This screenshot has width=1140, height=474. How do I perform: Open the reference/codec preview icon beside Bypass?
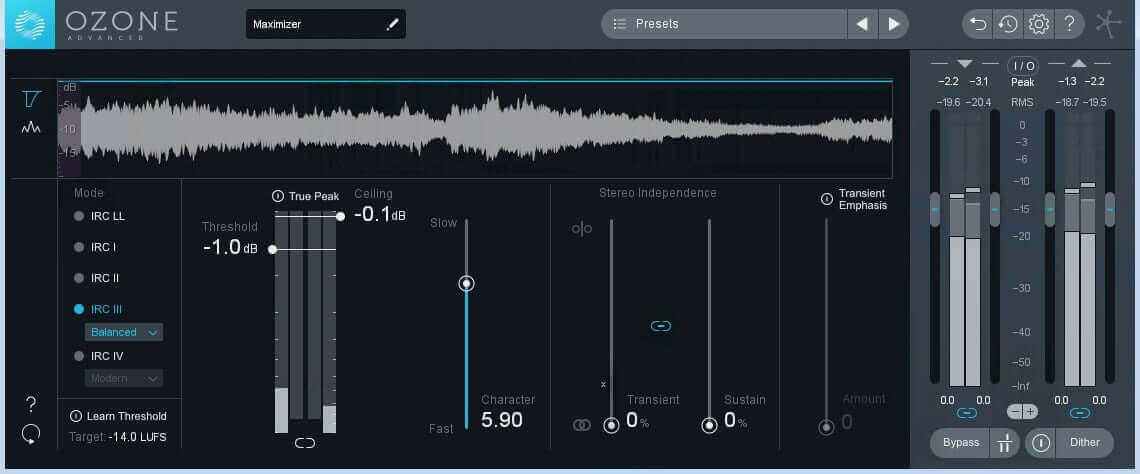point(1005,443)
